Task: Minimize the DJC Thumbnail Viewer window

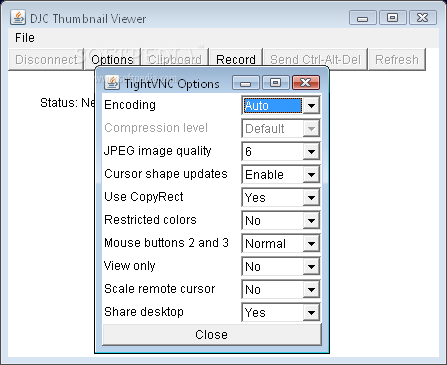Action: 363,18
